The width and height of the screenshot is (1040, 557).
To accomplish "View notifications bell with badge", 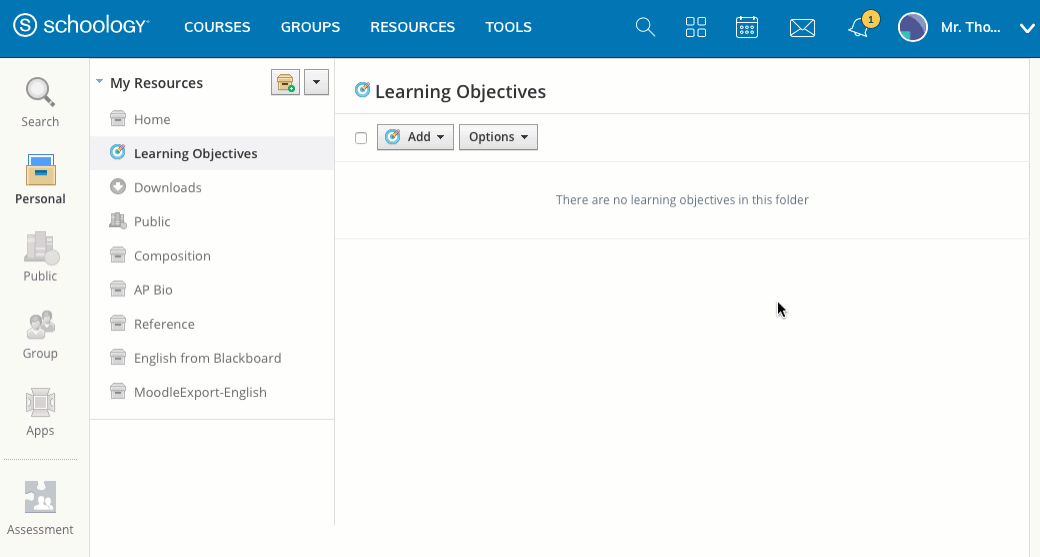I will (x=859, y=28).
